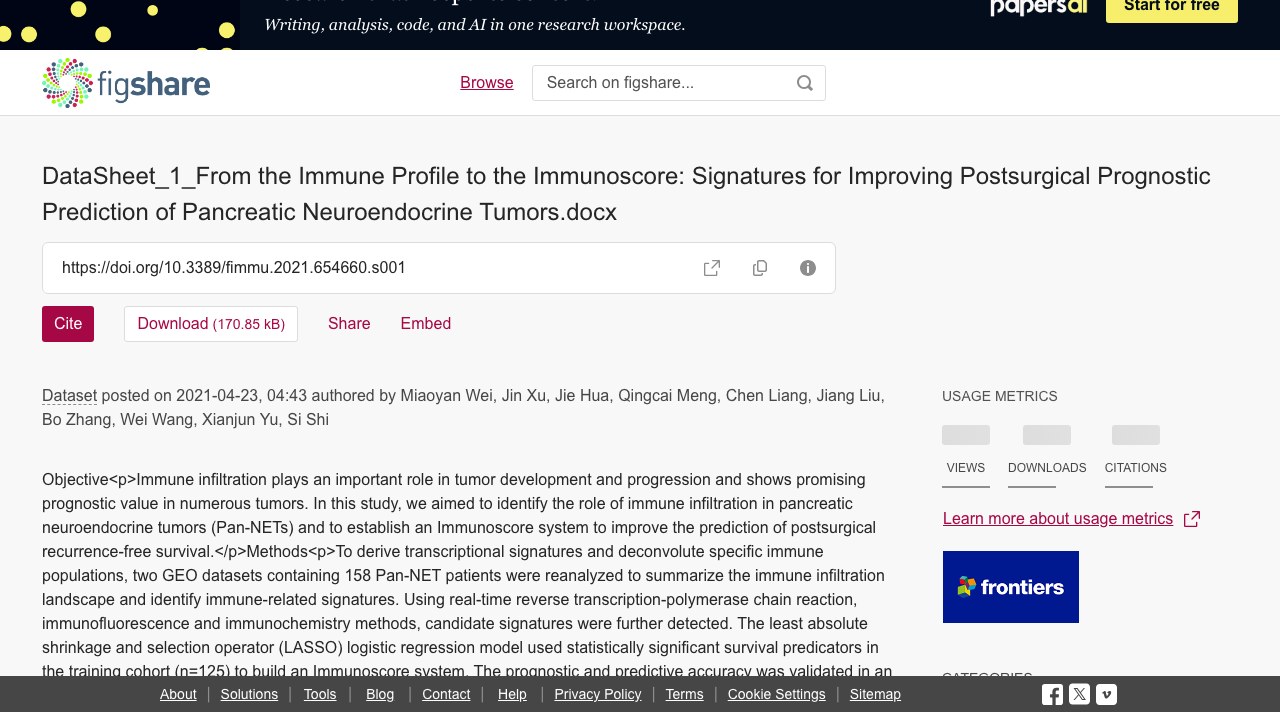Screen dimensions: 1280x720
Task: Open the Solutions footer link
Action: pyautogui.click(x=249, y=694)
